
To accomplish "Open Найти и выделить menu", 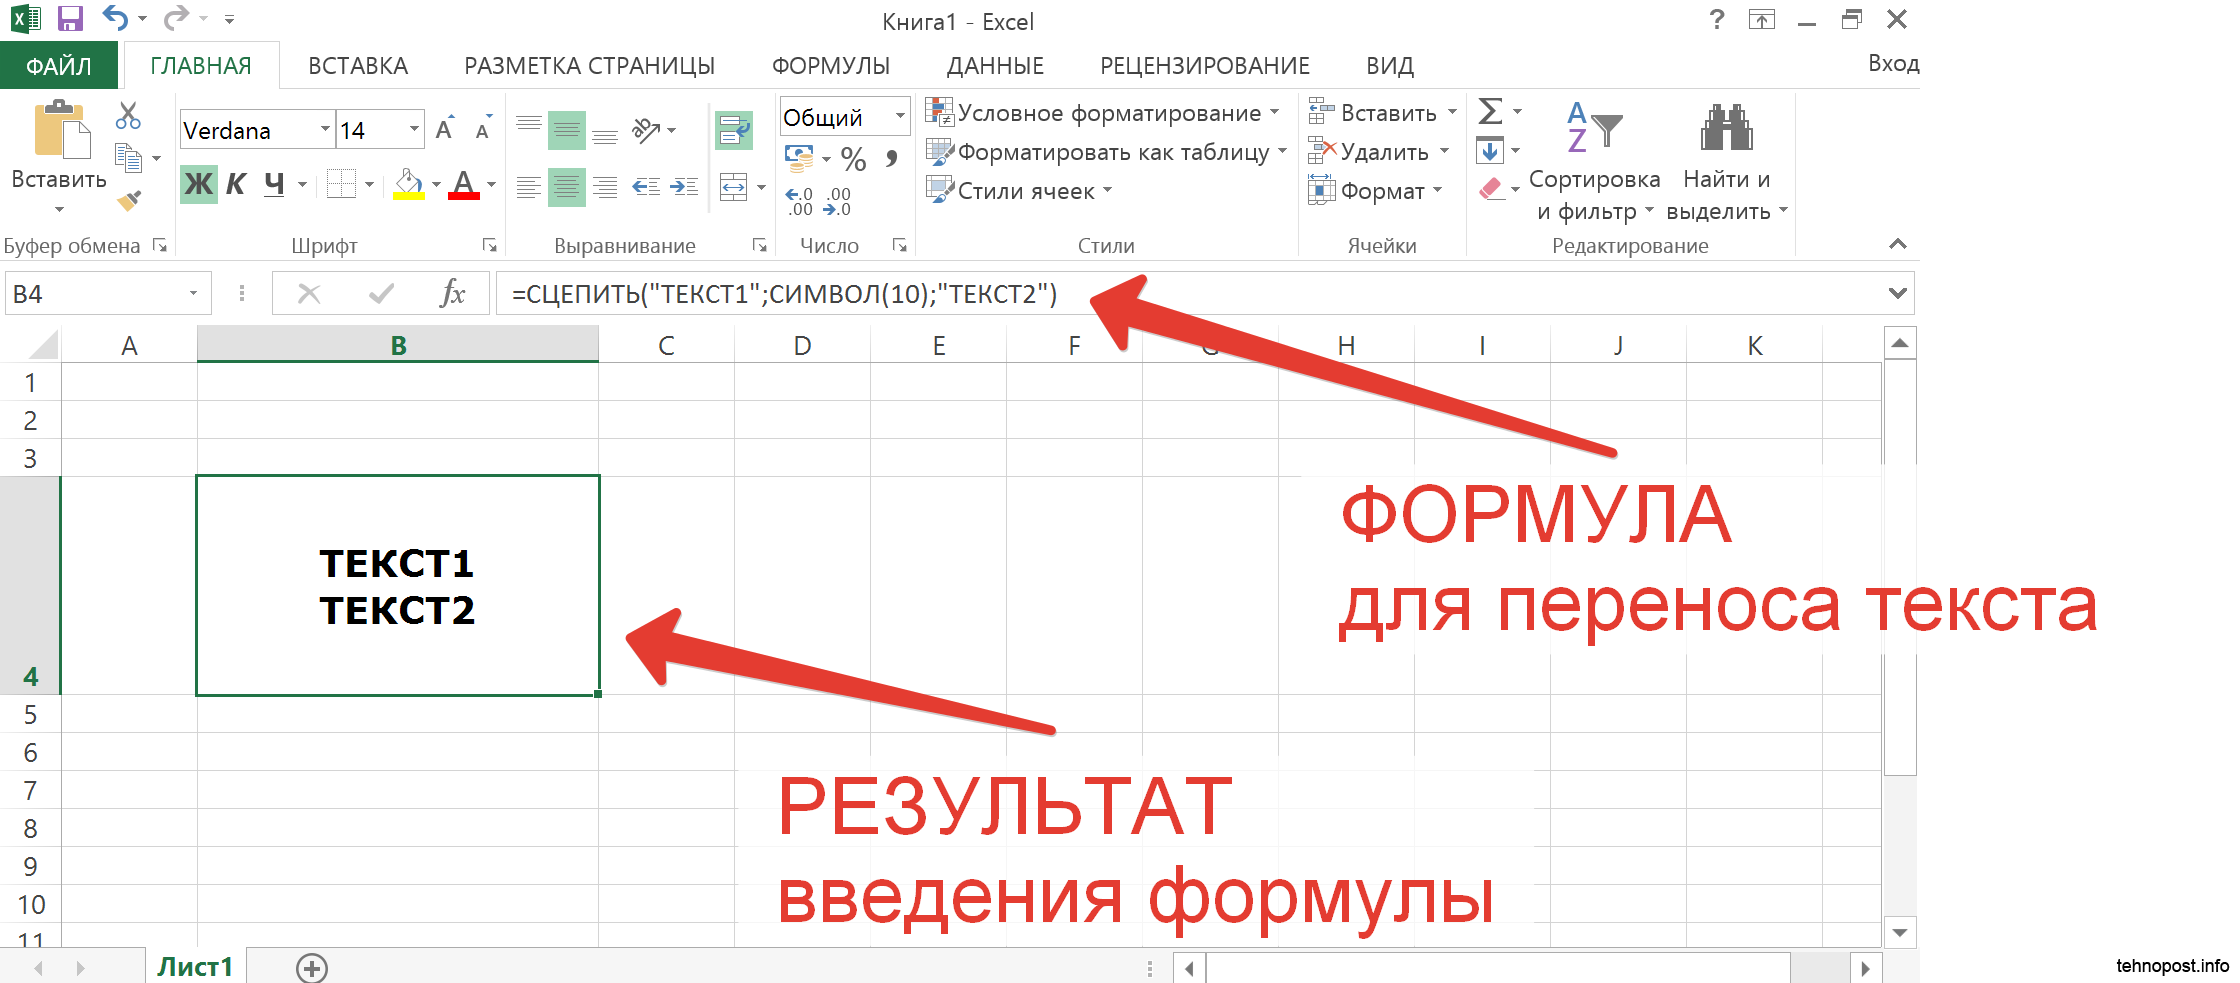I will 1727,160.
